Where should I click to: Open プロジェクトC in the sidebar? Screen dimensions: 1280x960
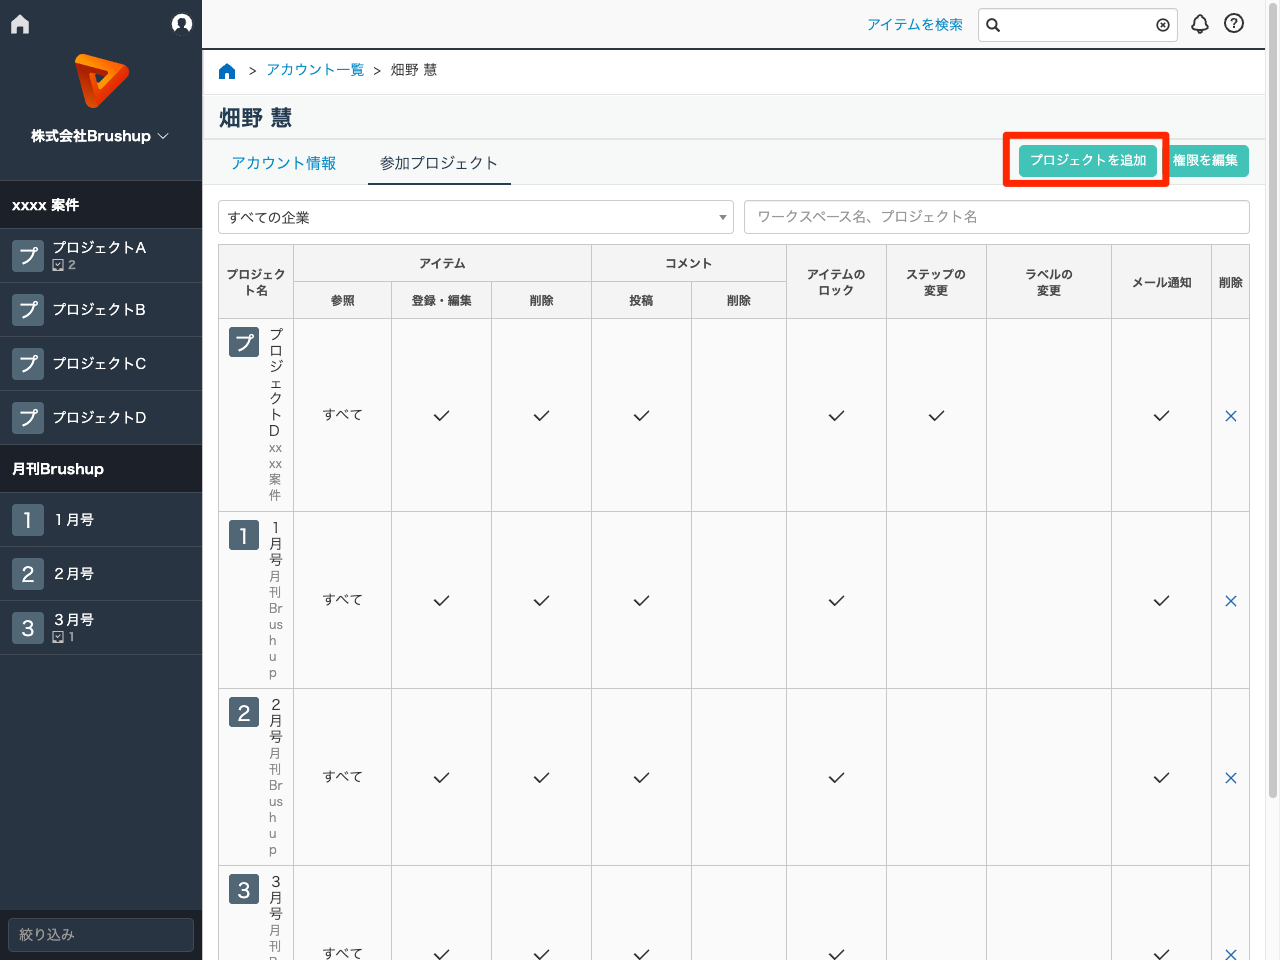click(x=101, y=364)
